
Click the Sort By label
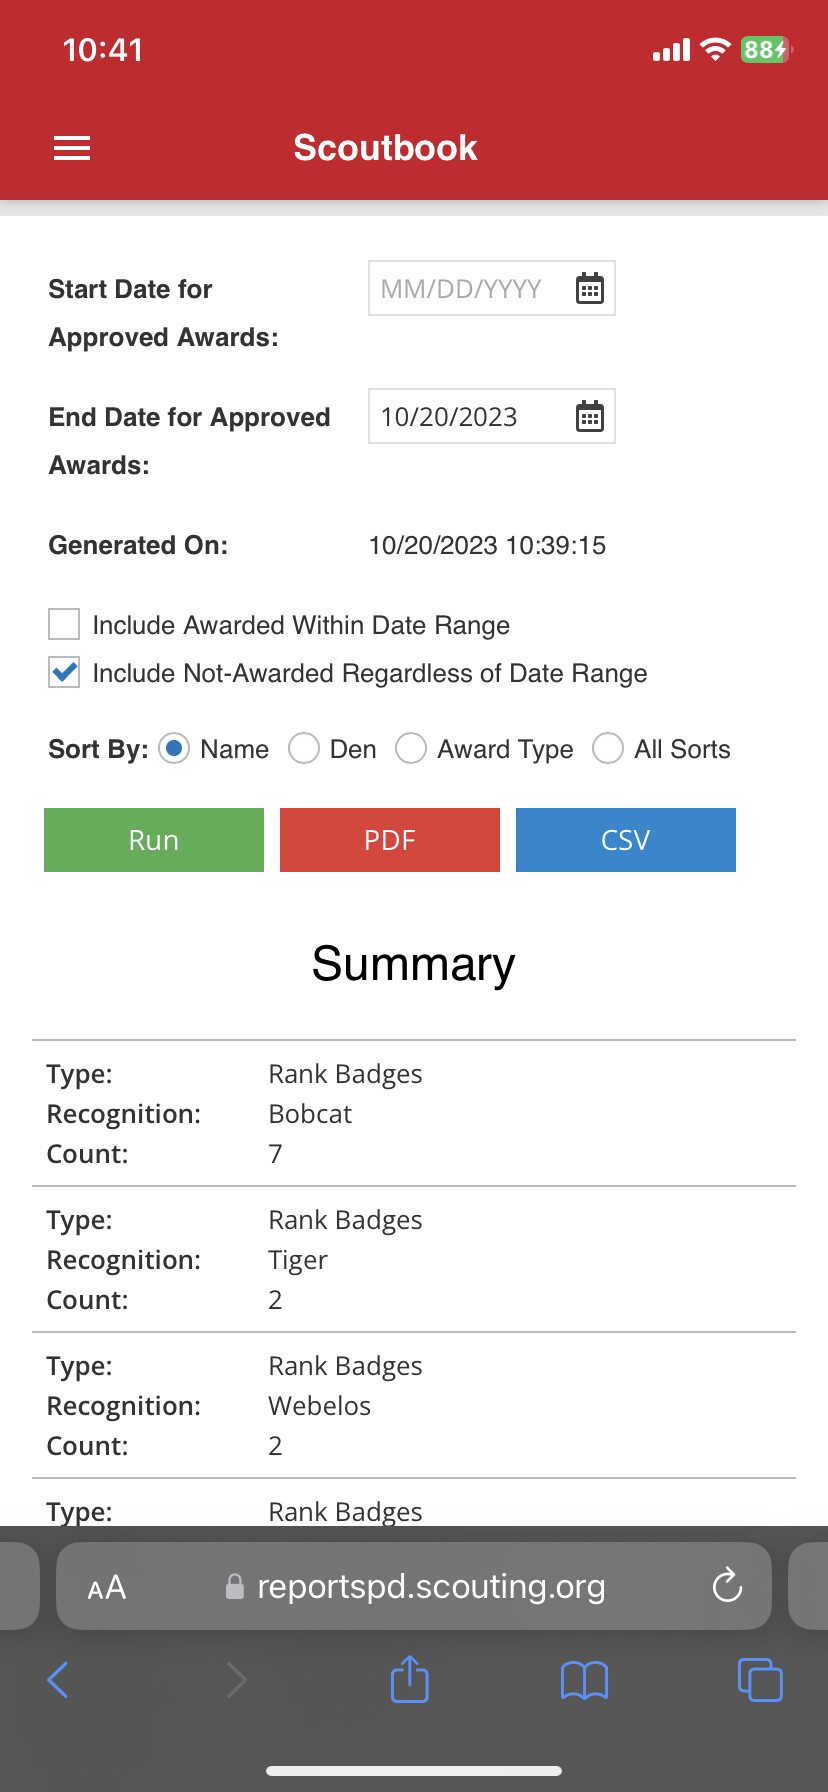click(x=98, y=749)
